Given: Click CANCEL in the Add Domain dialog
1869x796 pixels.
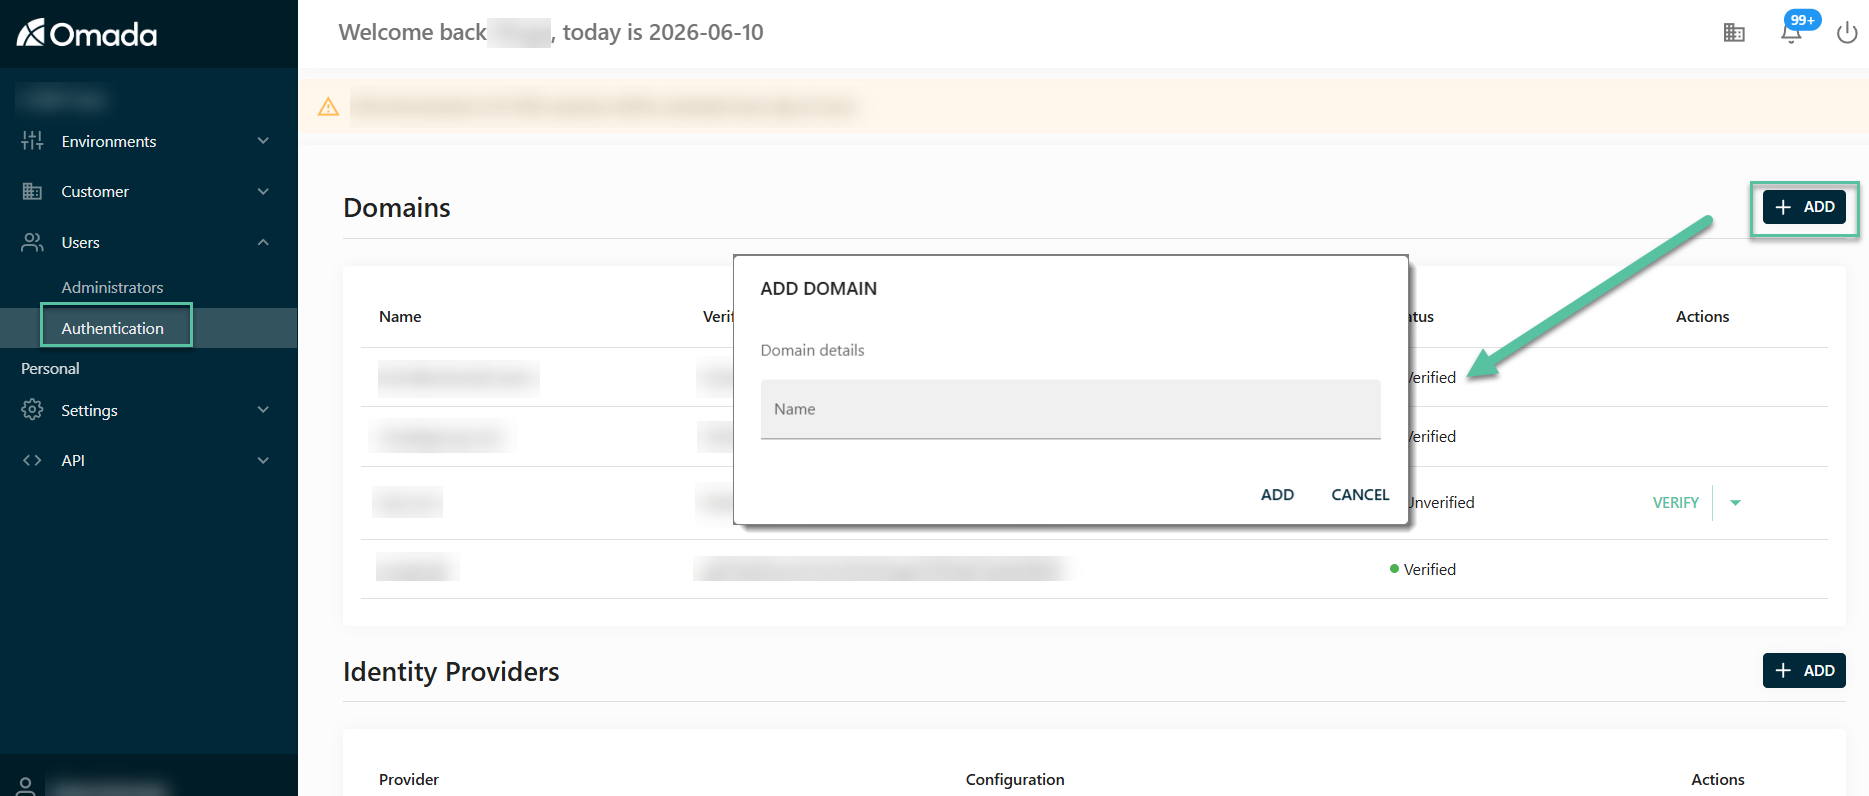Looking at the screenshot, I should point(1360,495).
